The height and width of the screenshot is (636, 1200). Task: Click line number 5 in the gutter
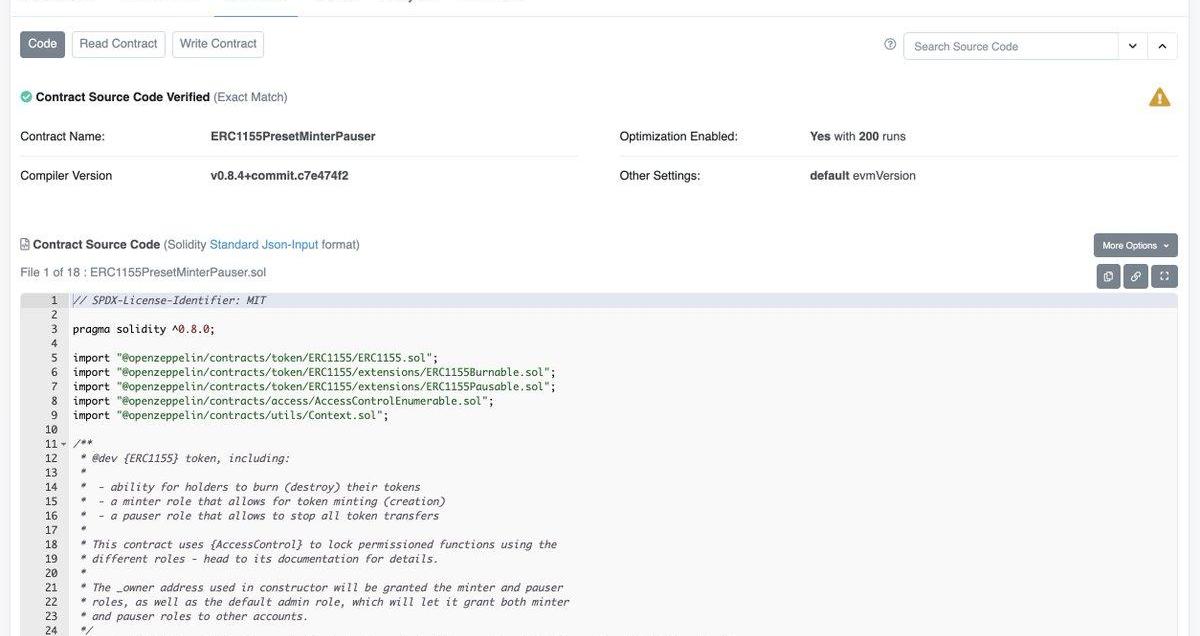54,358
